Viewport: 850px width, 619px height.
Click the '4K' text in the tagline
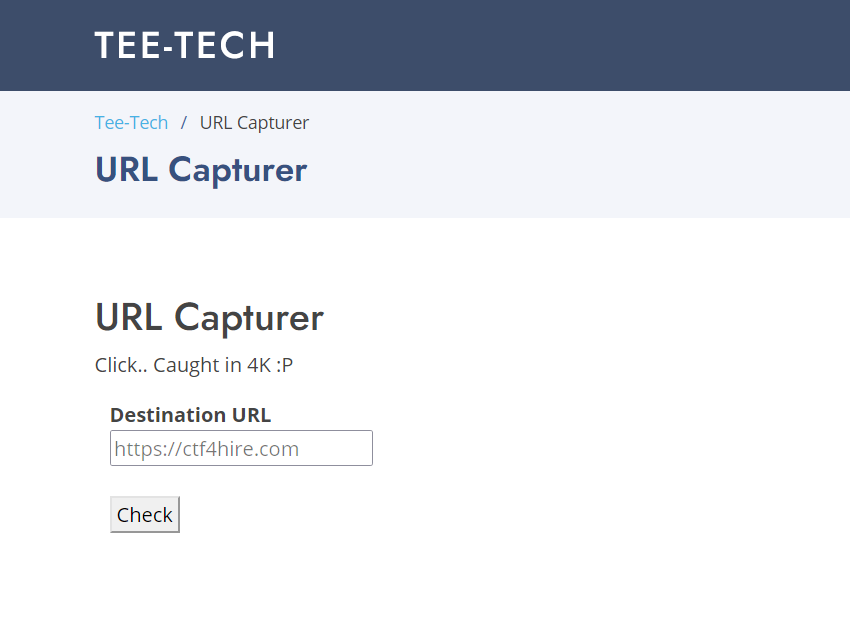pos(259,365)
